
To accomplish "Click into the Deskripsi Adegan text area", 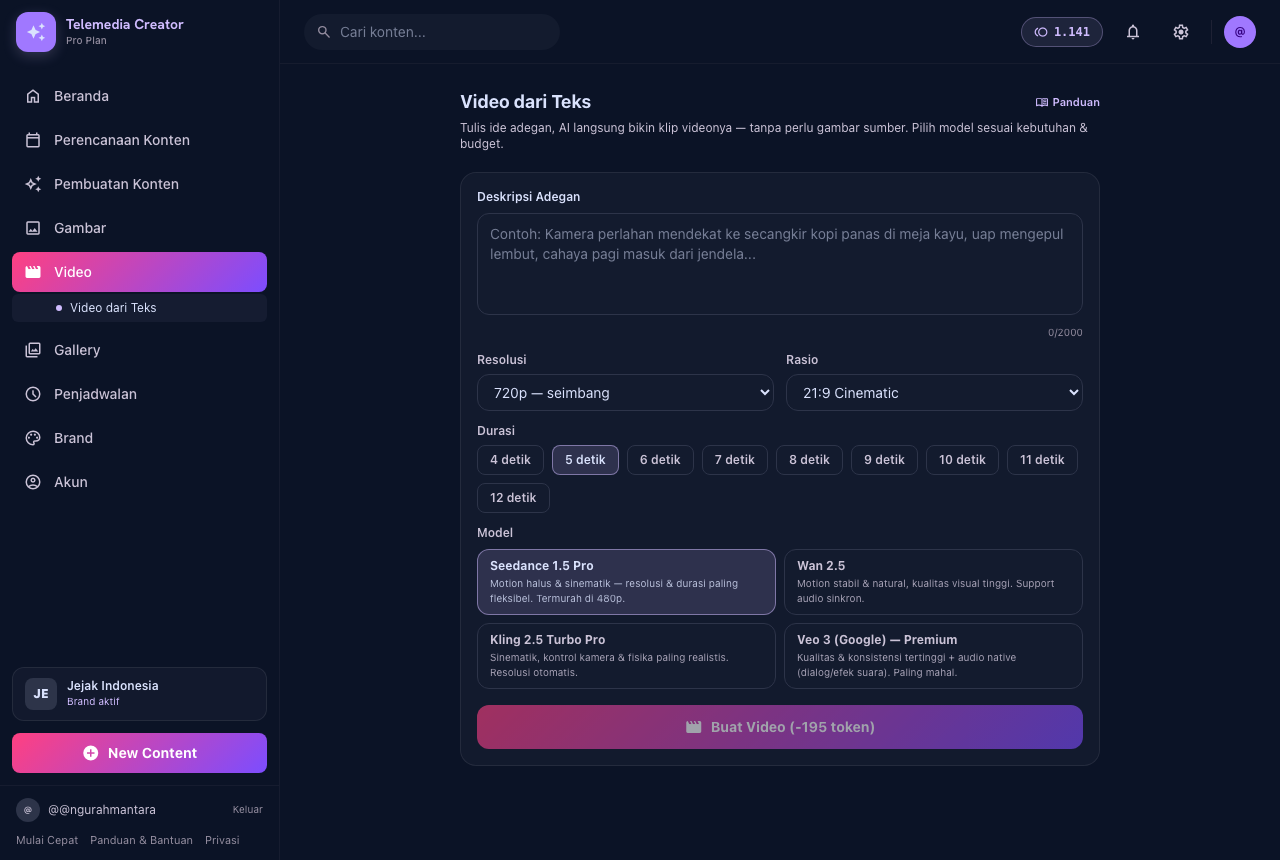I will tap(780, 264).
